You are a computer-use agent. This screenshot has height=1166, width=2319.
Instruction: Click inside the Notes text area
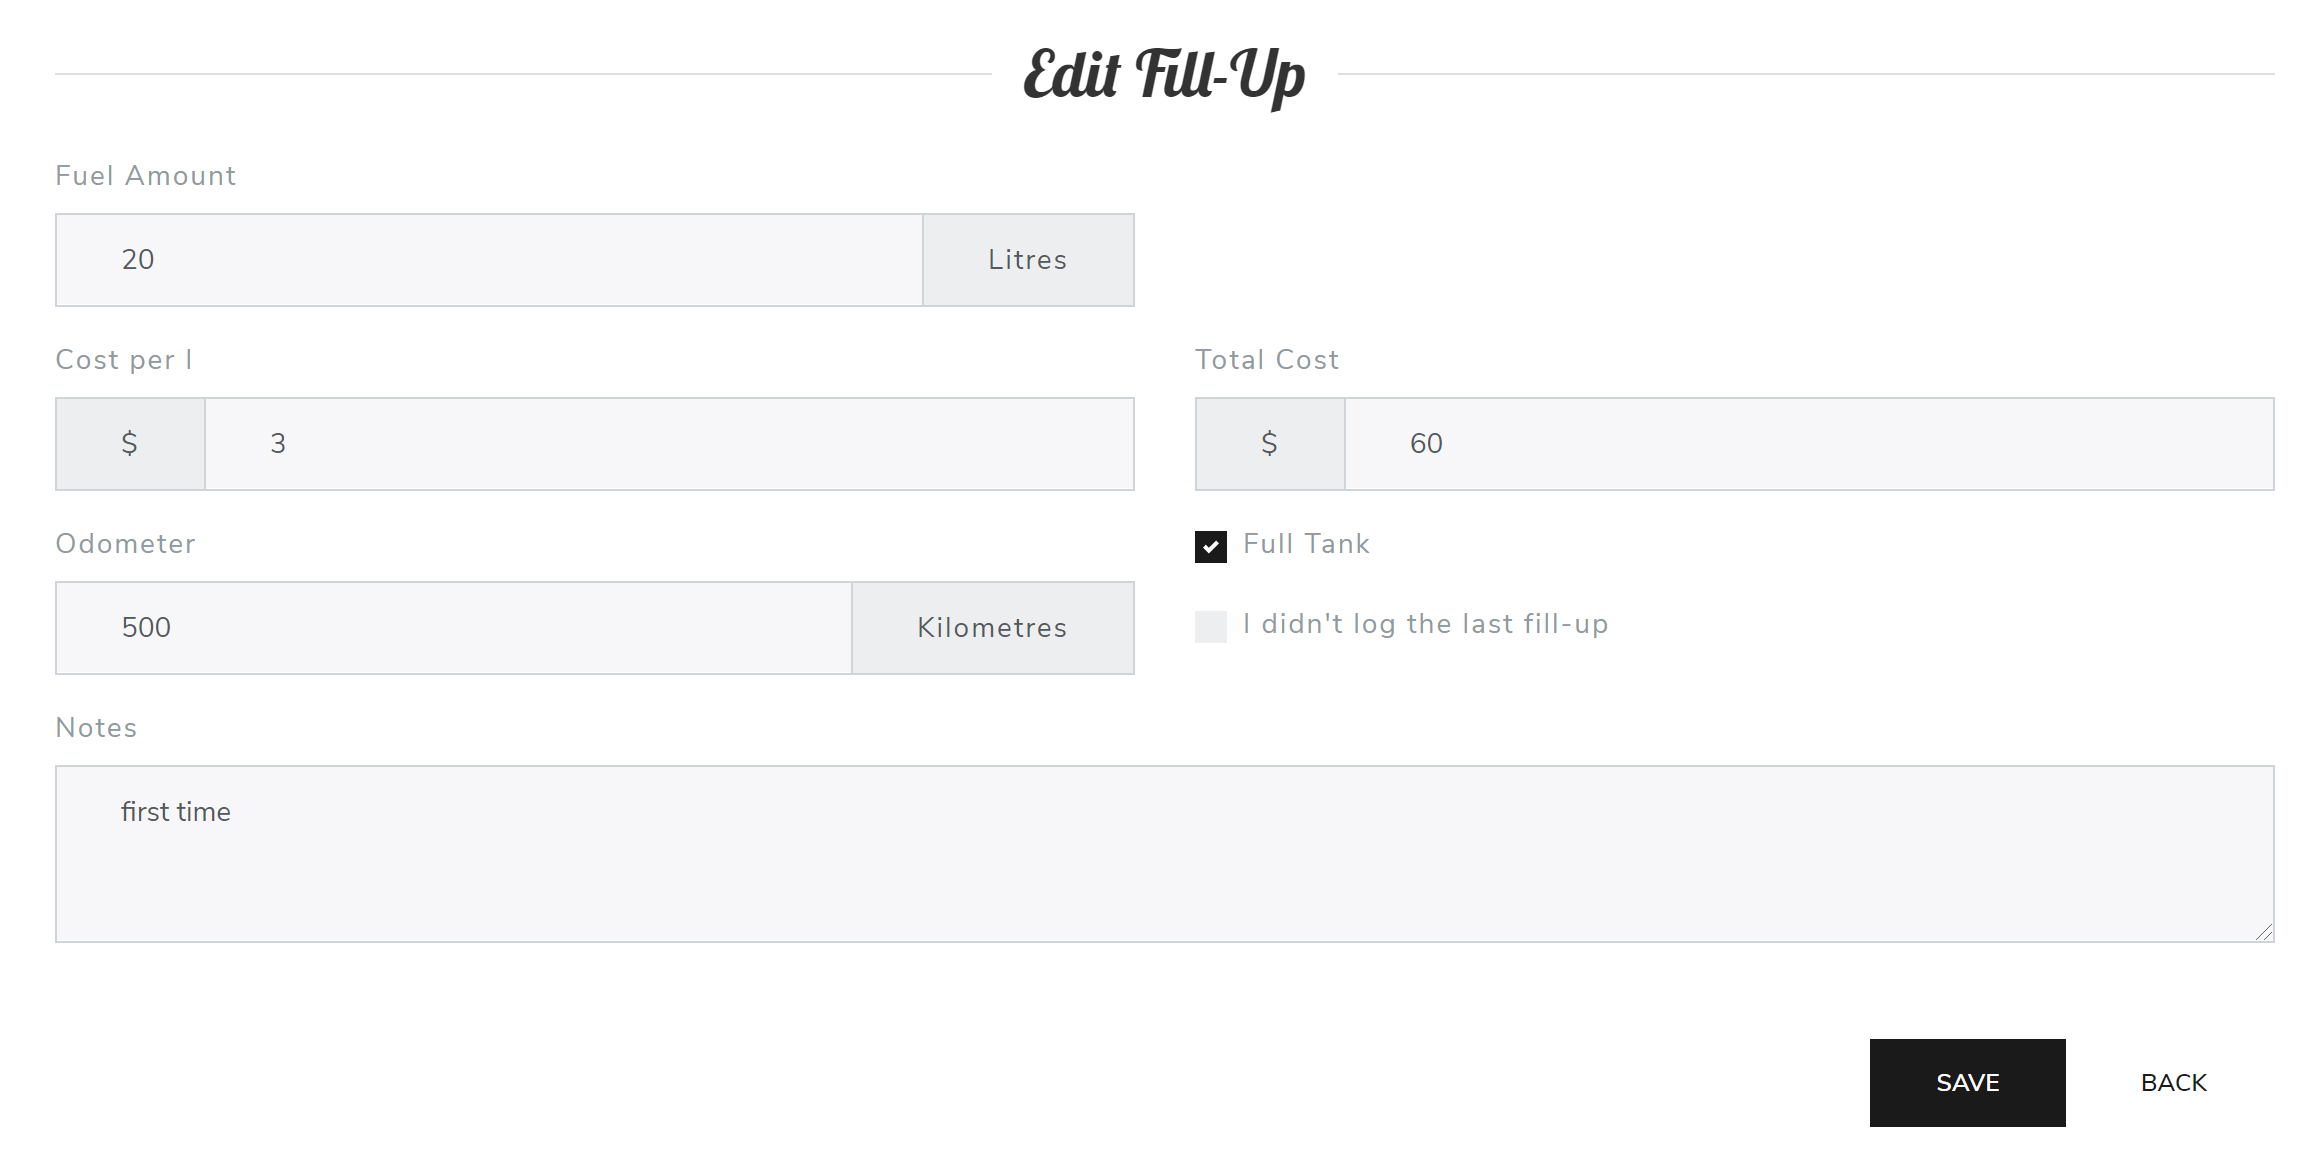(x=1164, y=854)
